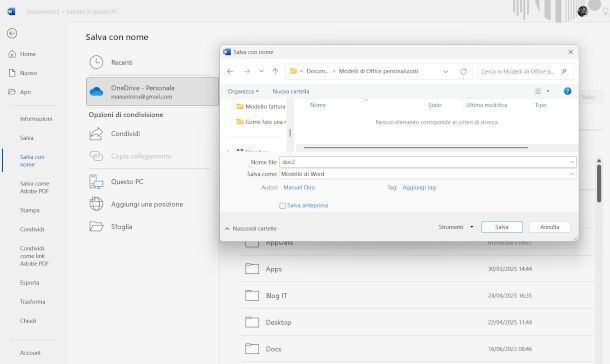This screenshot has height=364, width=610.
Task: Select Come fare una folder in tree
Action: (261, 122)
